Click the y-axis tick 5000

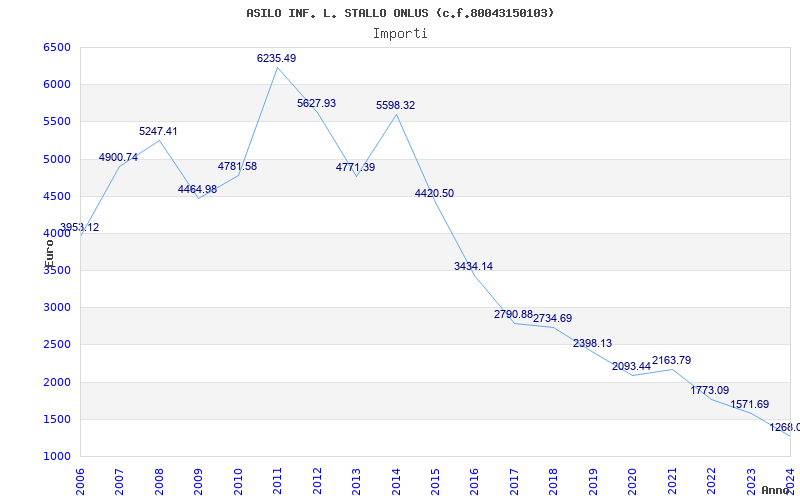pyautogui.click(x=57, y=159)
